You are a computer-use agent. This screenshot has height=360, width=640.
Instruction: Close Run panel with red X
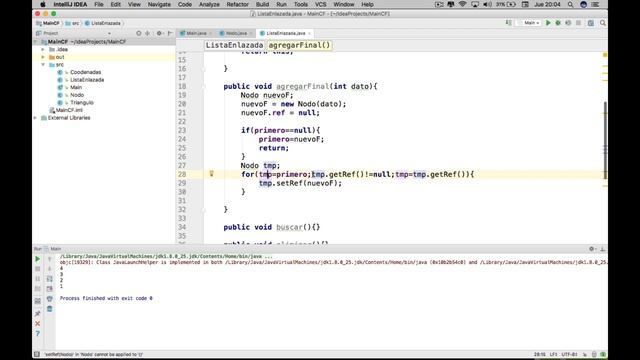(38, 324)
